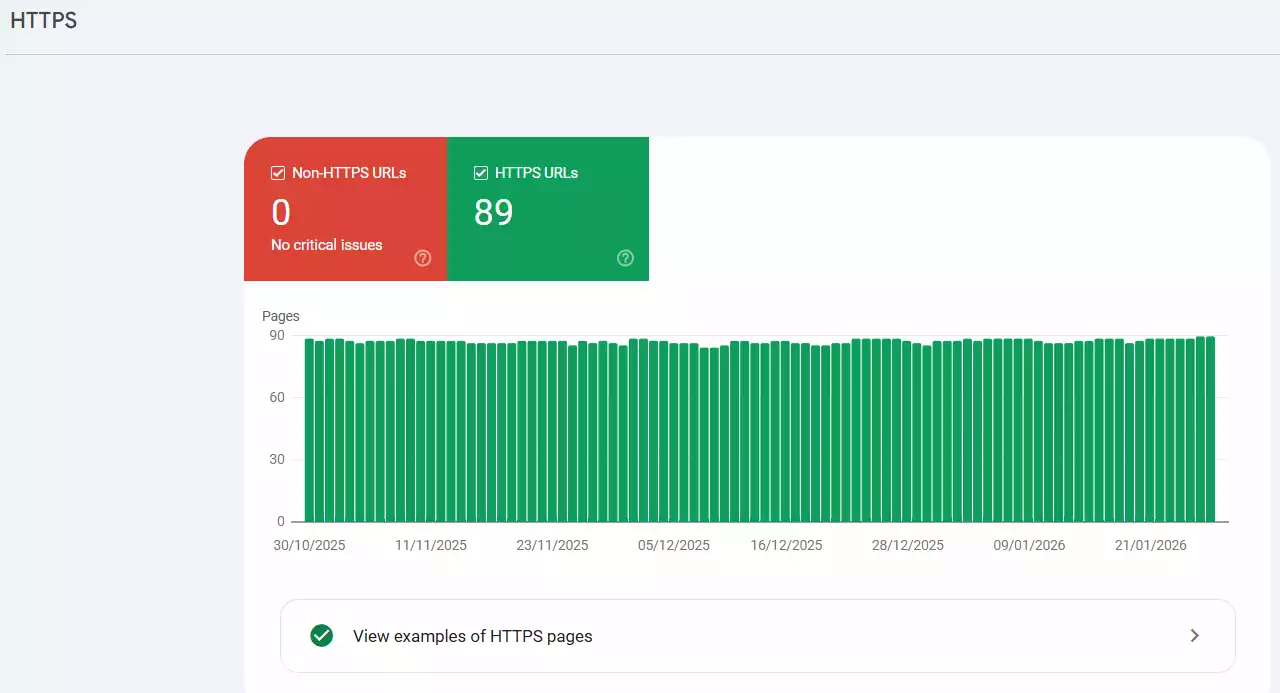This screenshot has height=693, width=1280.
Task: Select the green HTTPS URLs card
Action: pyautogui.click(x=548, y=209)
